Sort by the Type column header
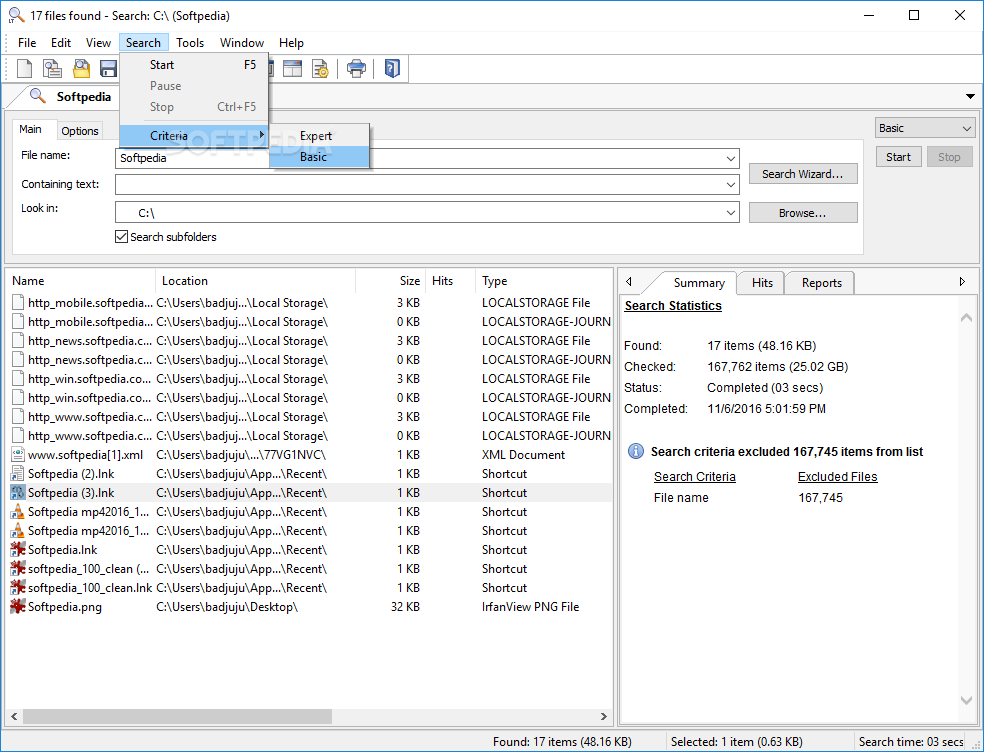 [x=543, y=281]
